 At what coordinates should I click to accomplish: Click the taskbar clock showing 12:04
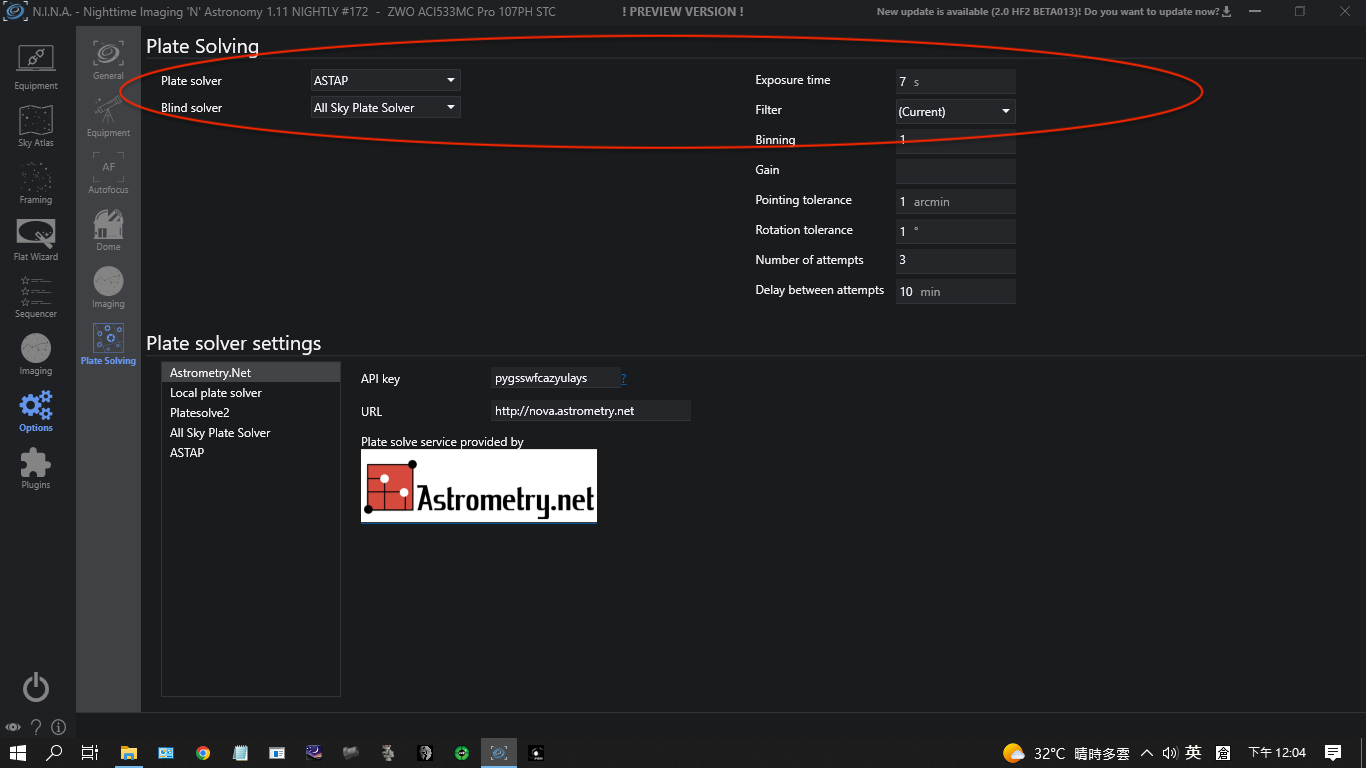click(1277, 753)
